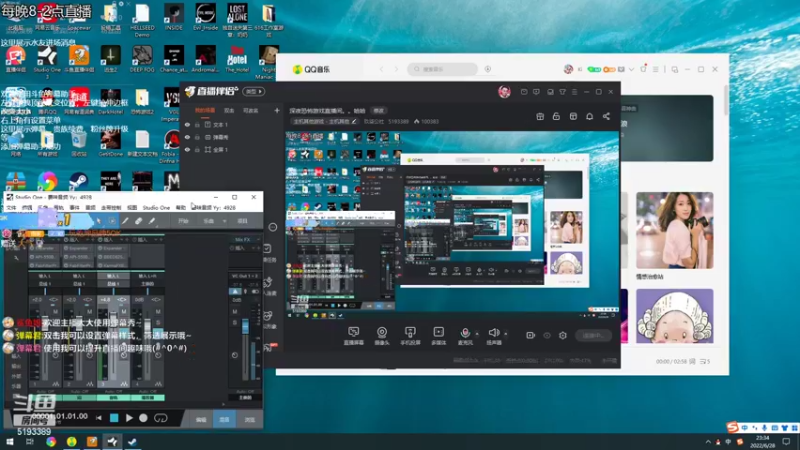Screen dimensions: 800x450
Task: Open the streamer avatar profile
Action: click(504, 92)
